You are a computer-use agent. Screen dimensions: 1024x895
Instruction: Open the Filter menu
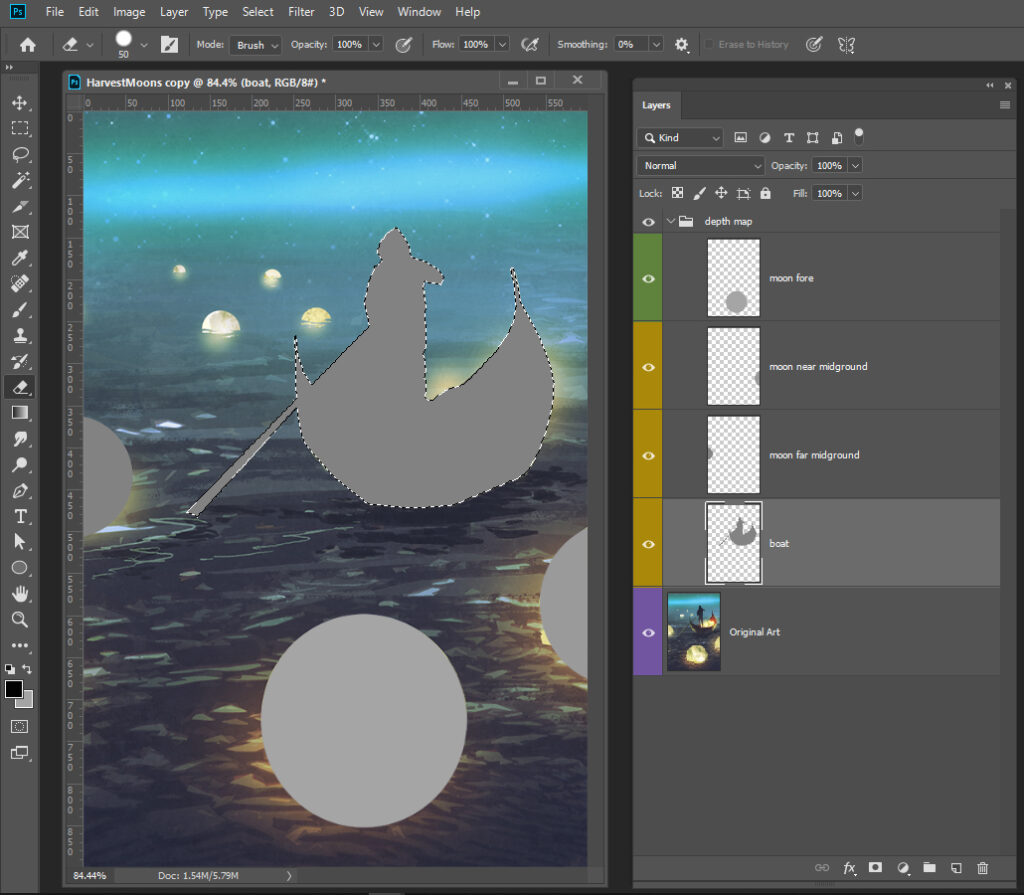(x=300, y=12)
